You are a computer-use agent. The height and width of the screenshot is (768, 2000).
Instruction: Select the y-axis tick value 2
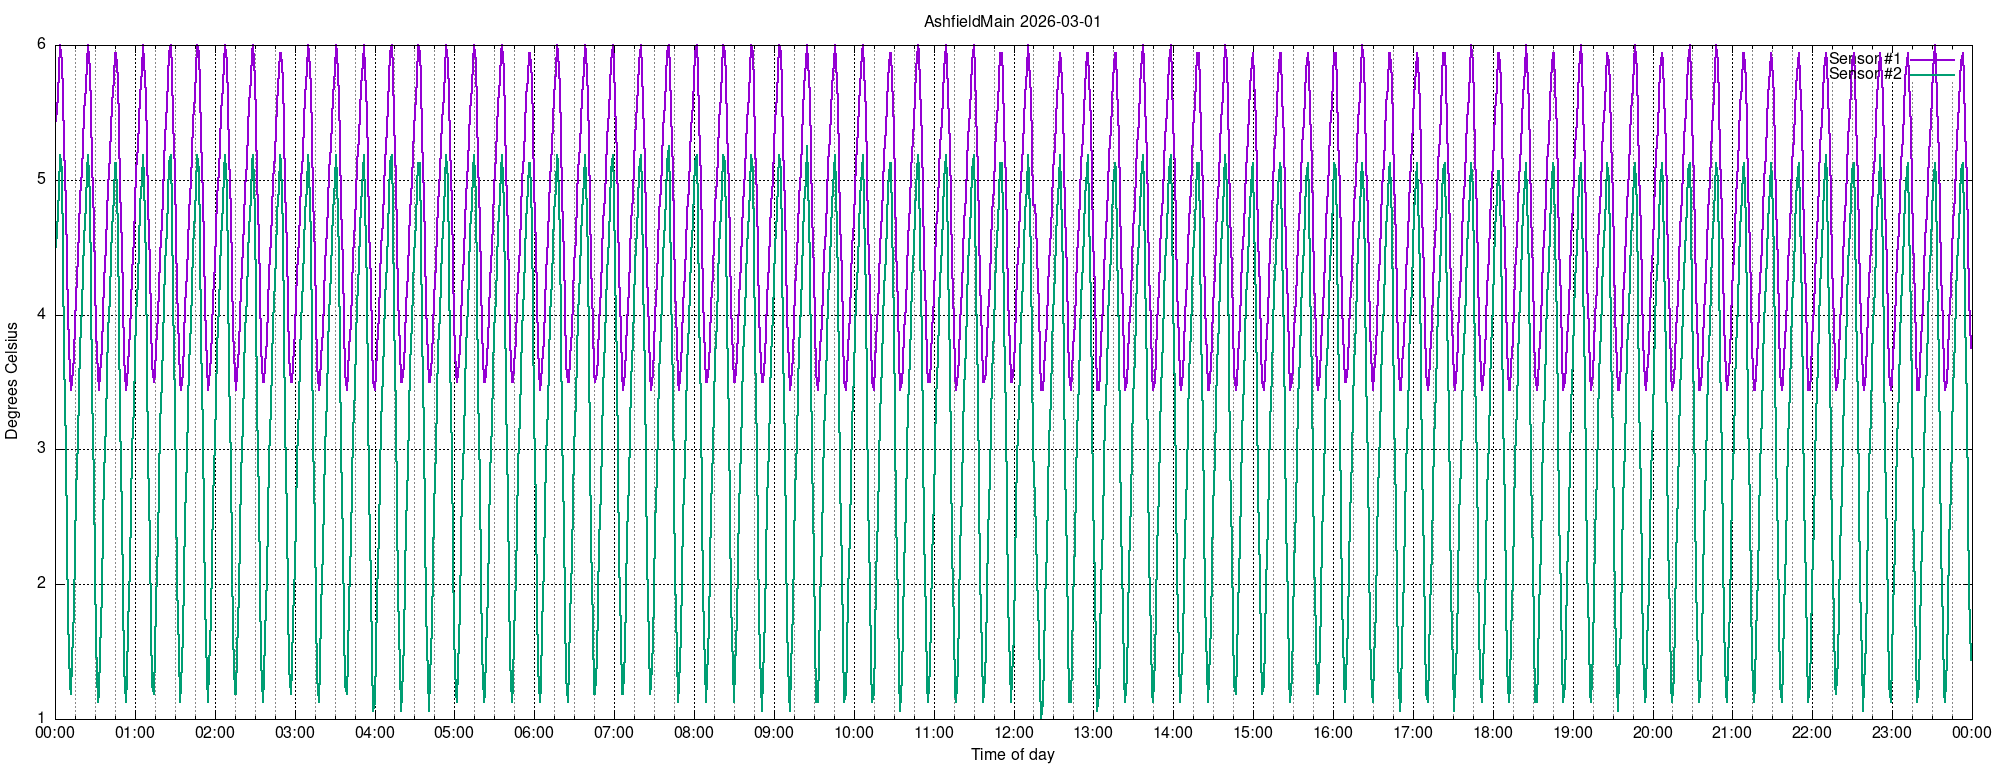click(41, 583)
